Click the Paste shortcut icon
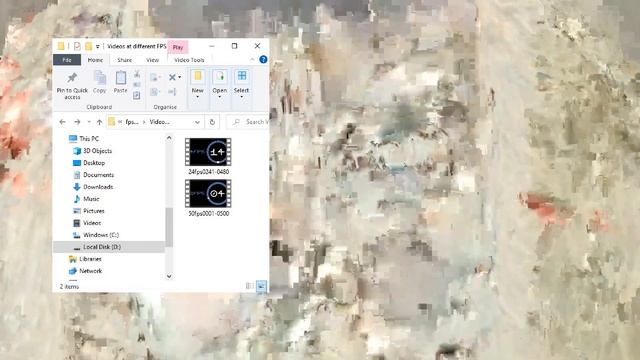The height and width of the screenshot is (360, 640). click(x=137, y=95)
